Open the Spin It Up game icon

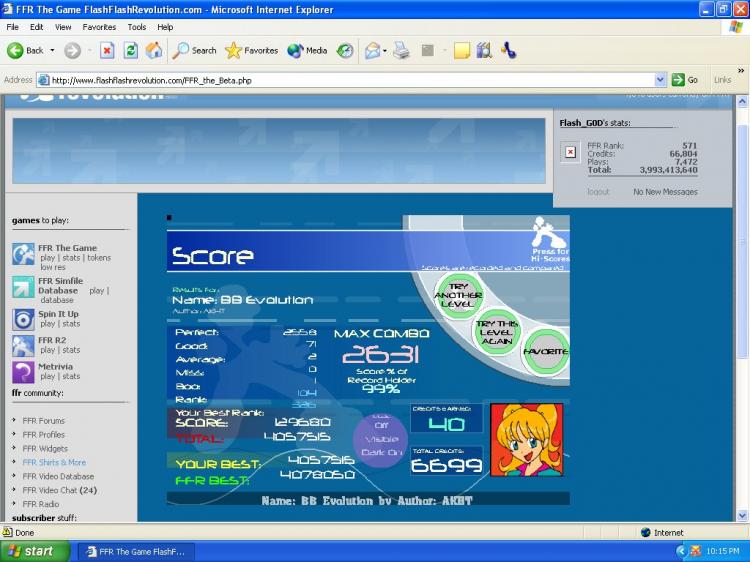[23, 319]
